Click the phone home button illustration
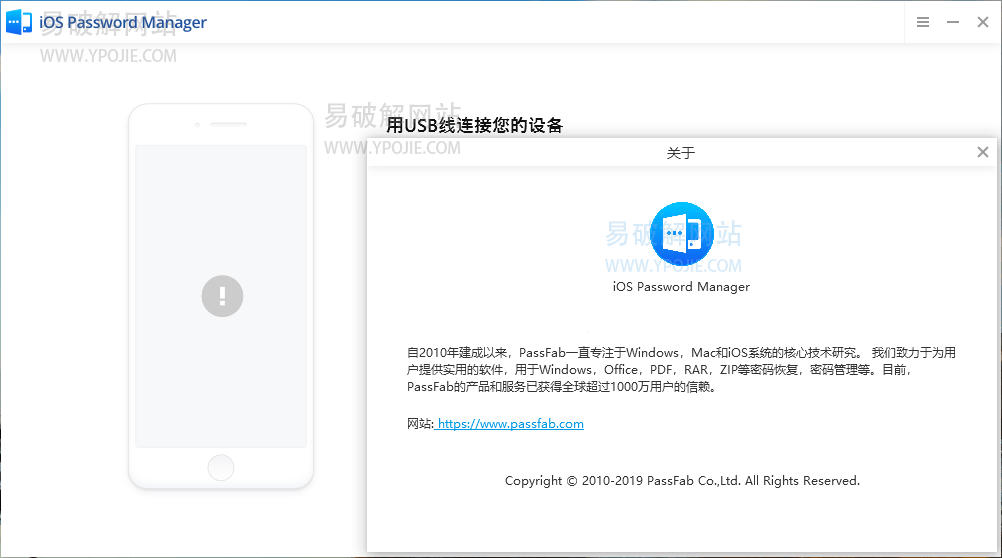Viewport: 1002px width, 558px height. 220,468
